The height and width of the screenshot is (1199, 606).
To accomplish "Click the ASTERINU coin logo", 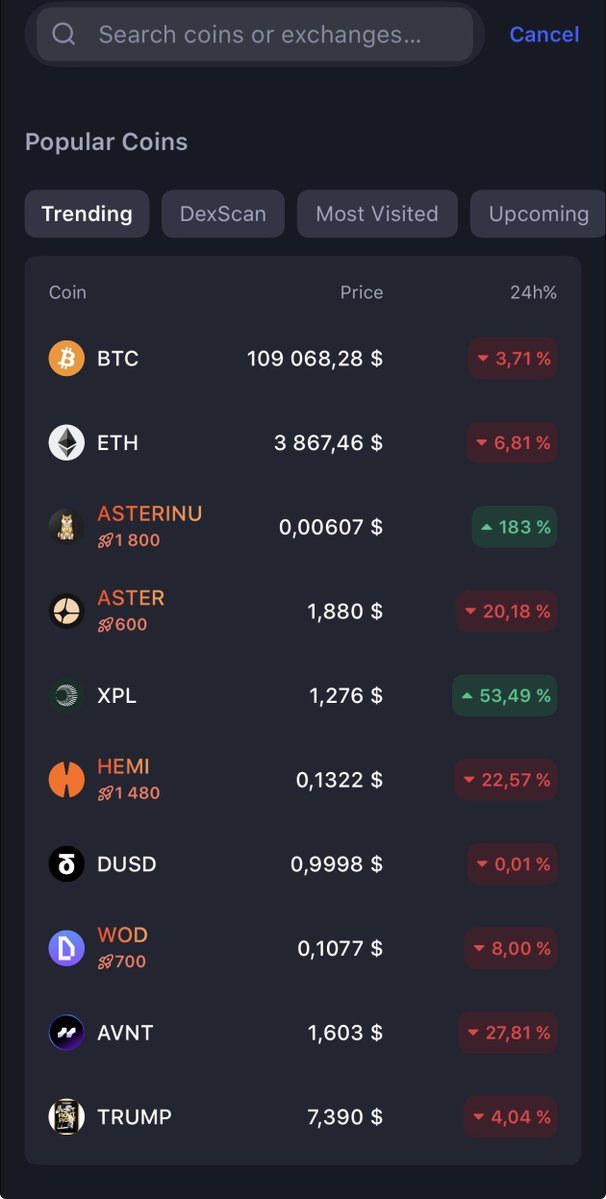I will coord(67,526).
